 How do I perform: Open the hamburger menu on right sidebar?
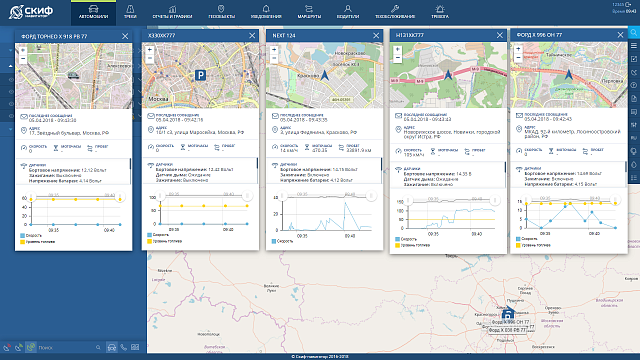click(634, 46)
